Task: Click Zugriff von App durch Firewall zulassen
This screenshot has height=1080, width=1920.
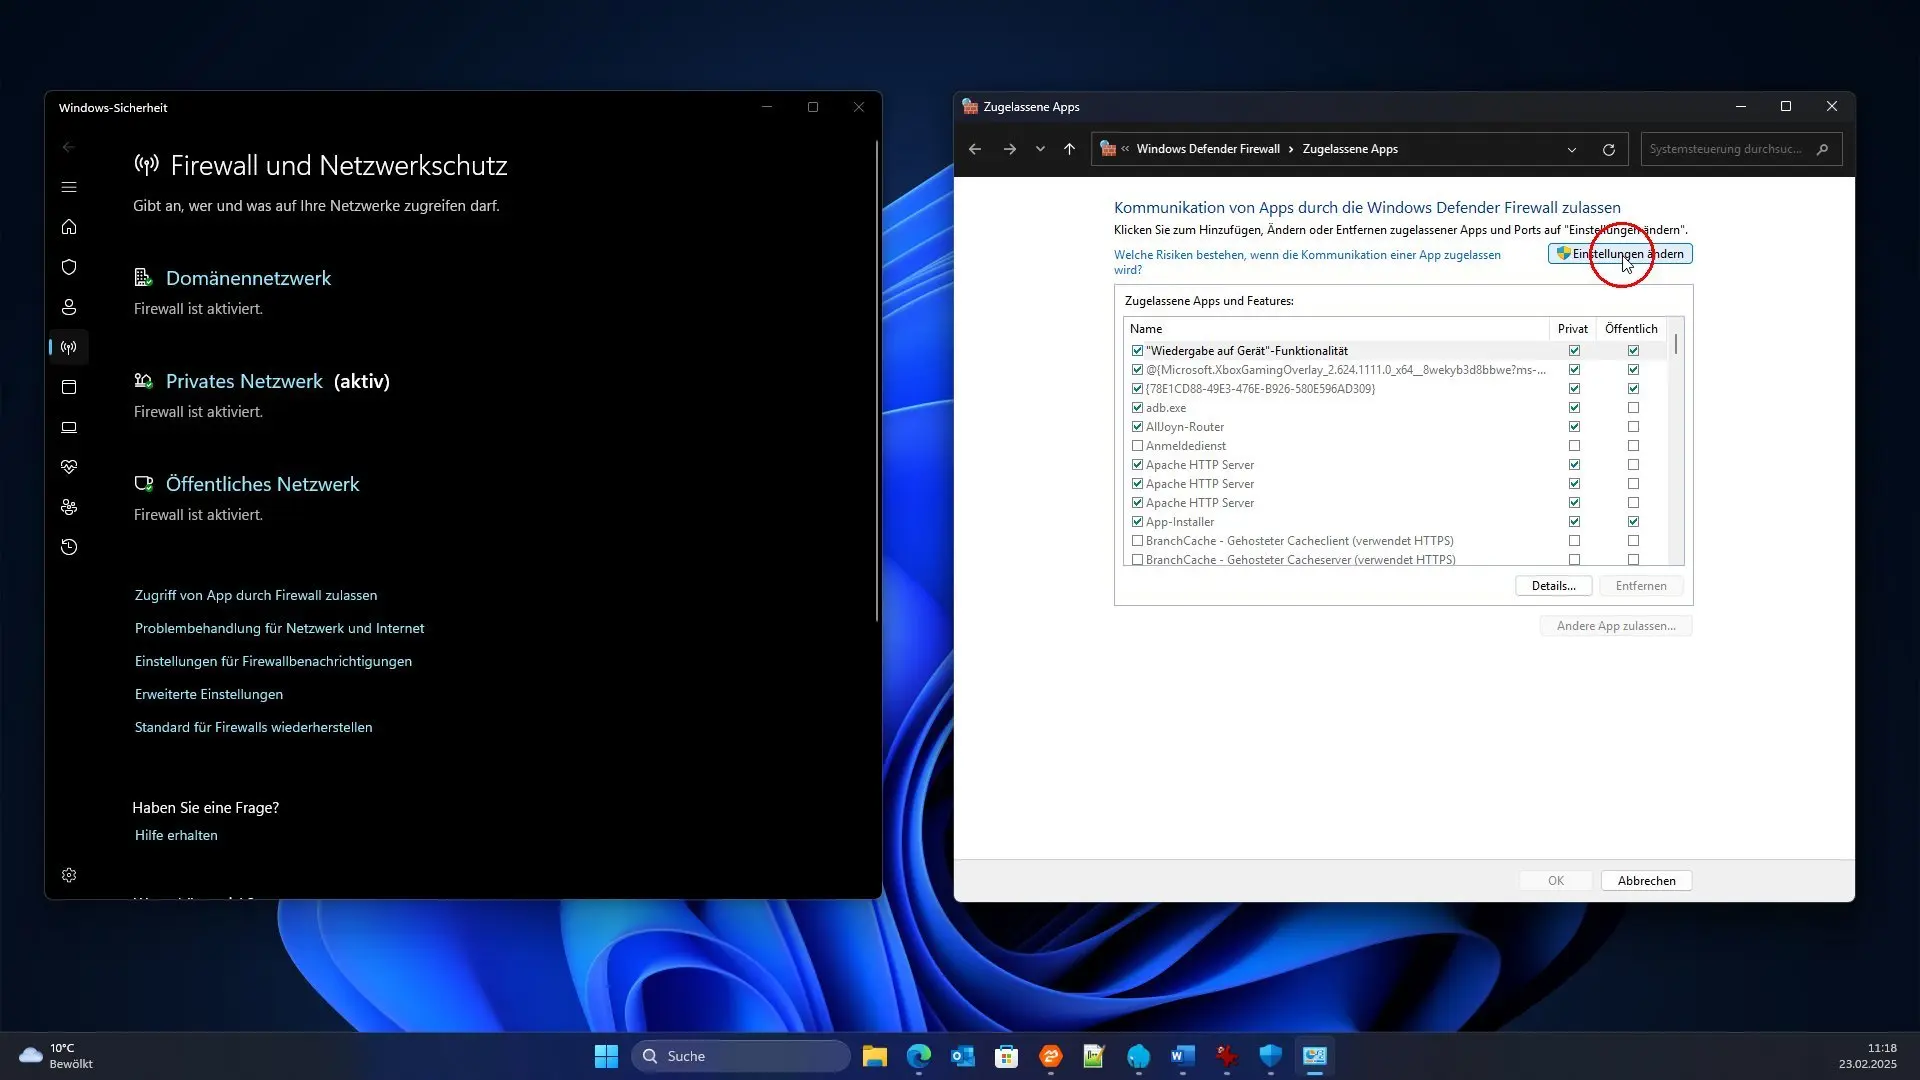Action: click(256, 595)
